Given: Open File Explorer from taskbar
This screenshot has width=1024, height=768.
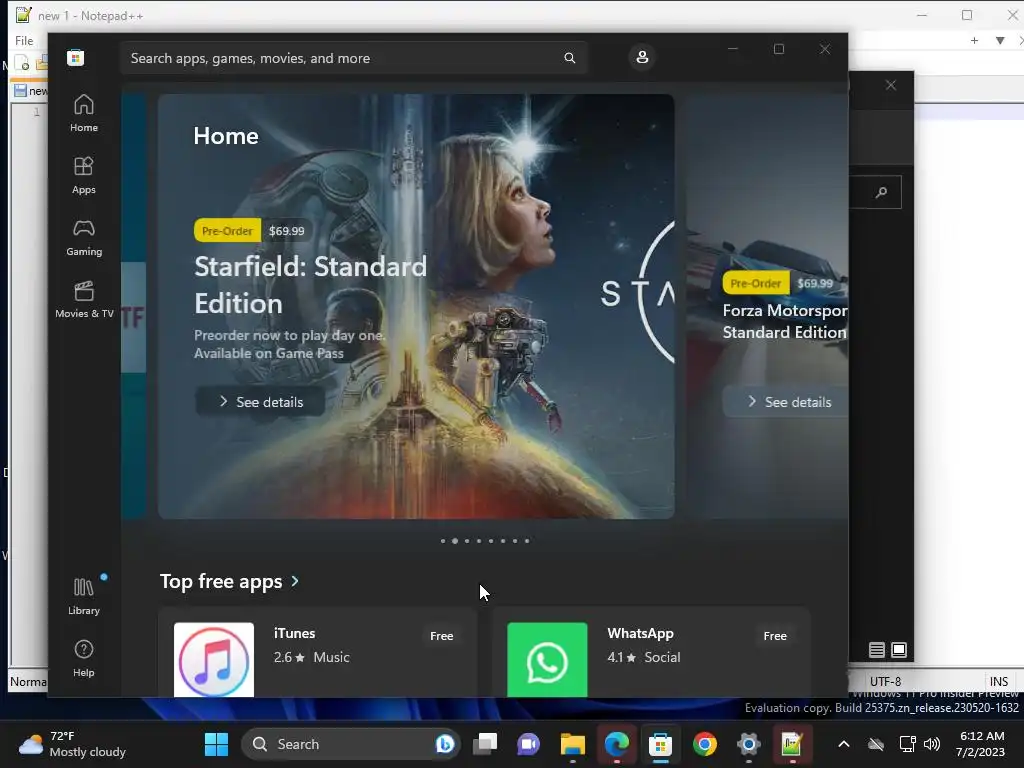Looking at the screenshot, I should pos(573,744).
